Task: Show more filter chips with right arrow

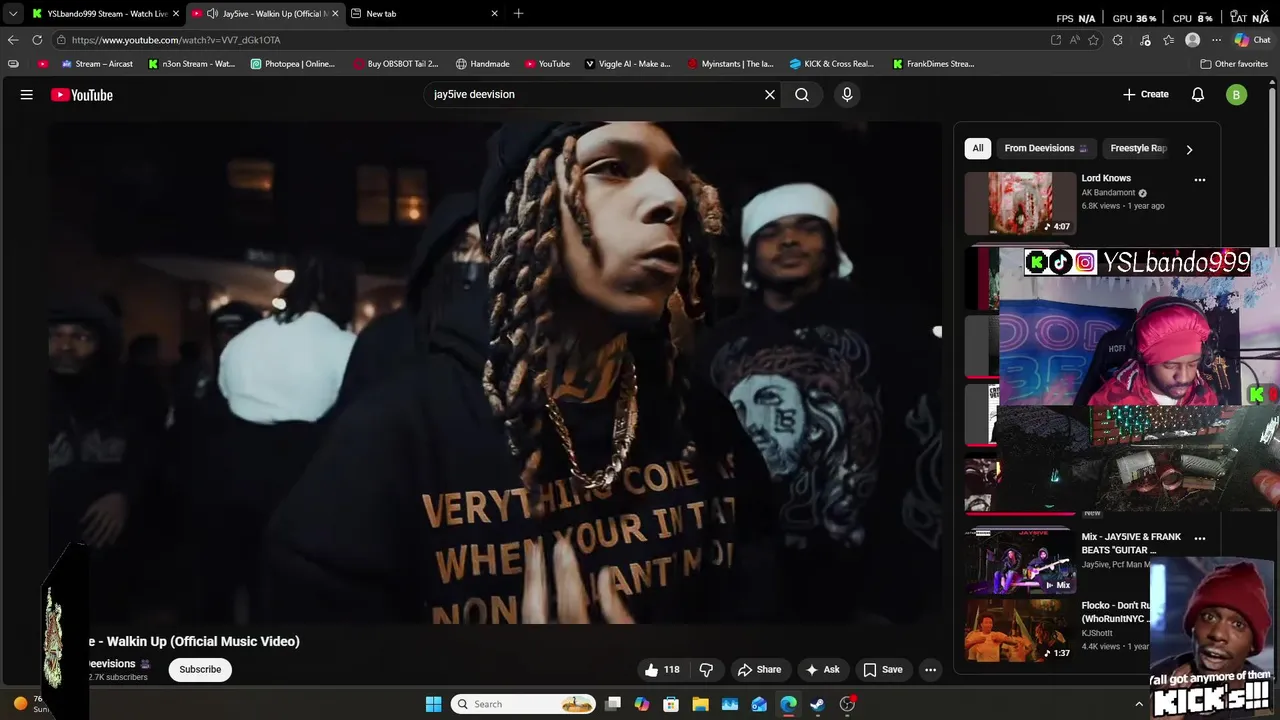Action: (x=1189, y=149)
